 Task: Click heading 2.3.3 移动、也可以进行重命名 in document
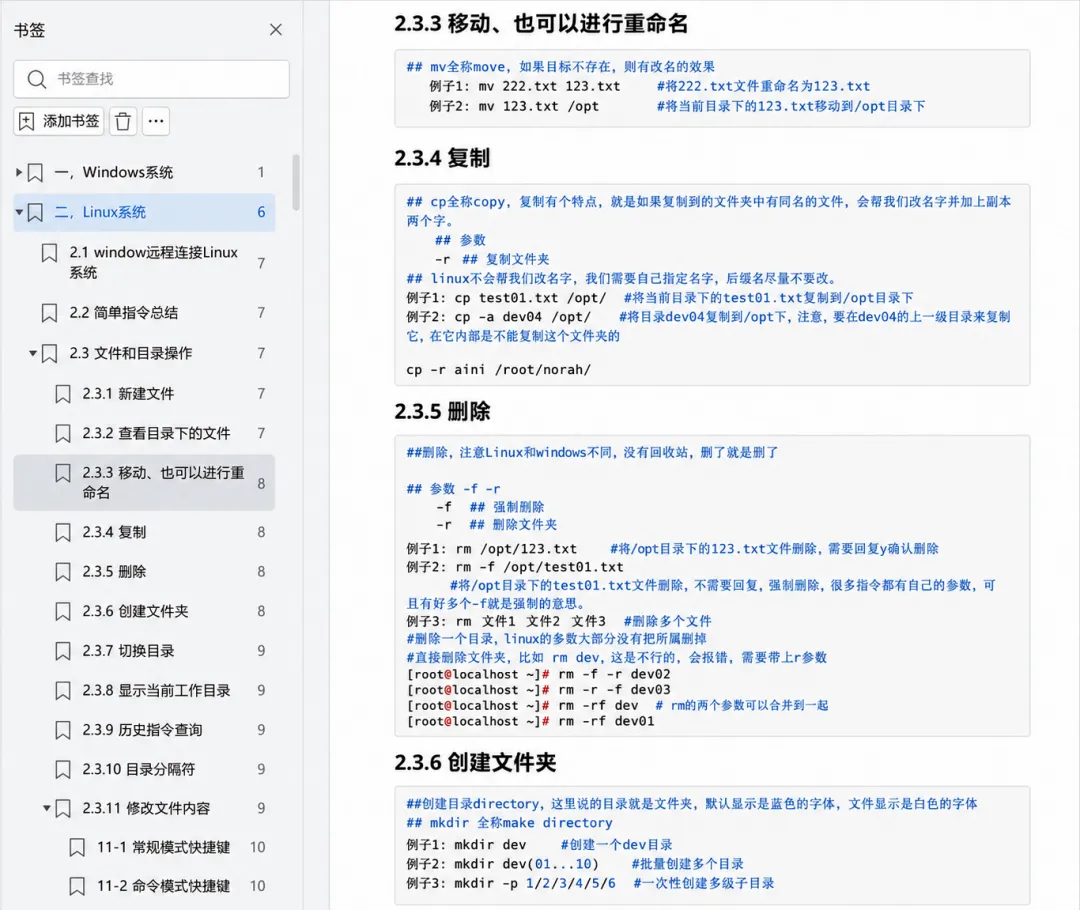541,23
